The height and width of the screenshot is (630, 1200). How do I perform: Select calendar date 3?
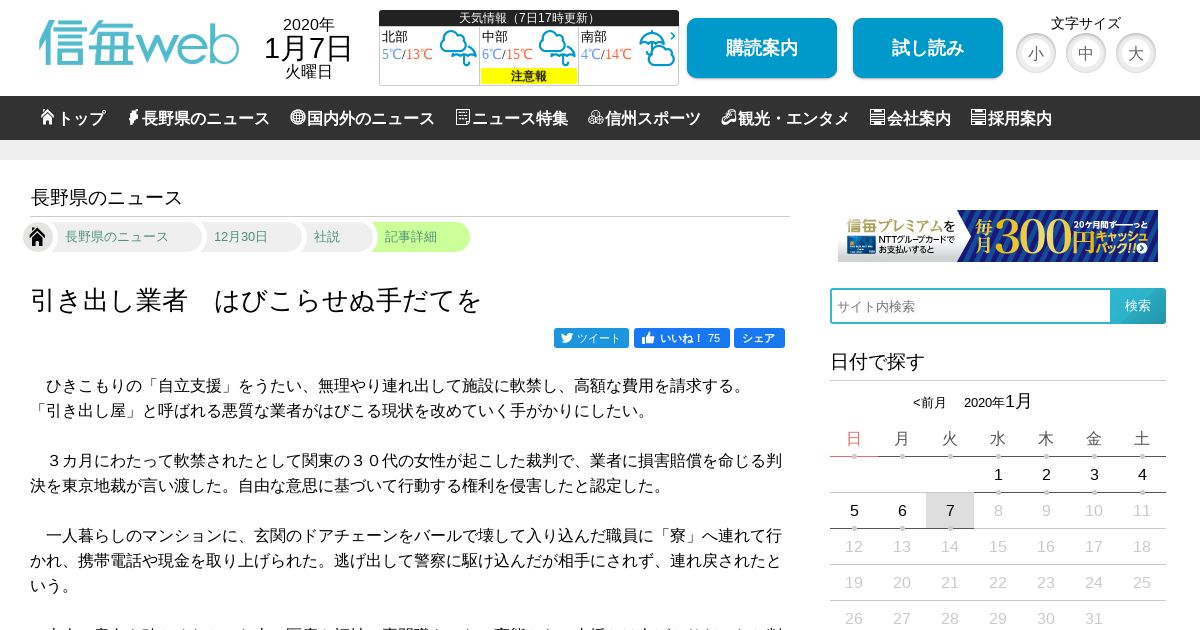(x=1094, y=475)
